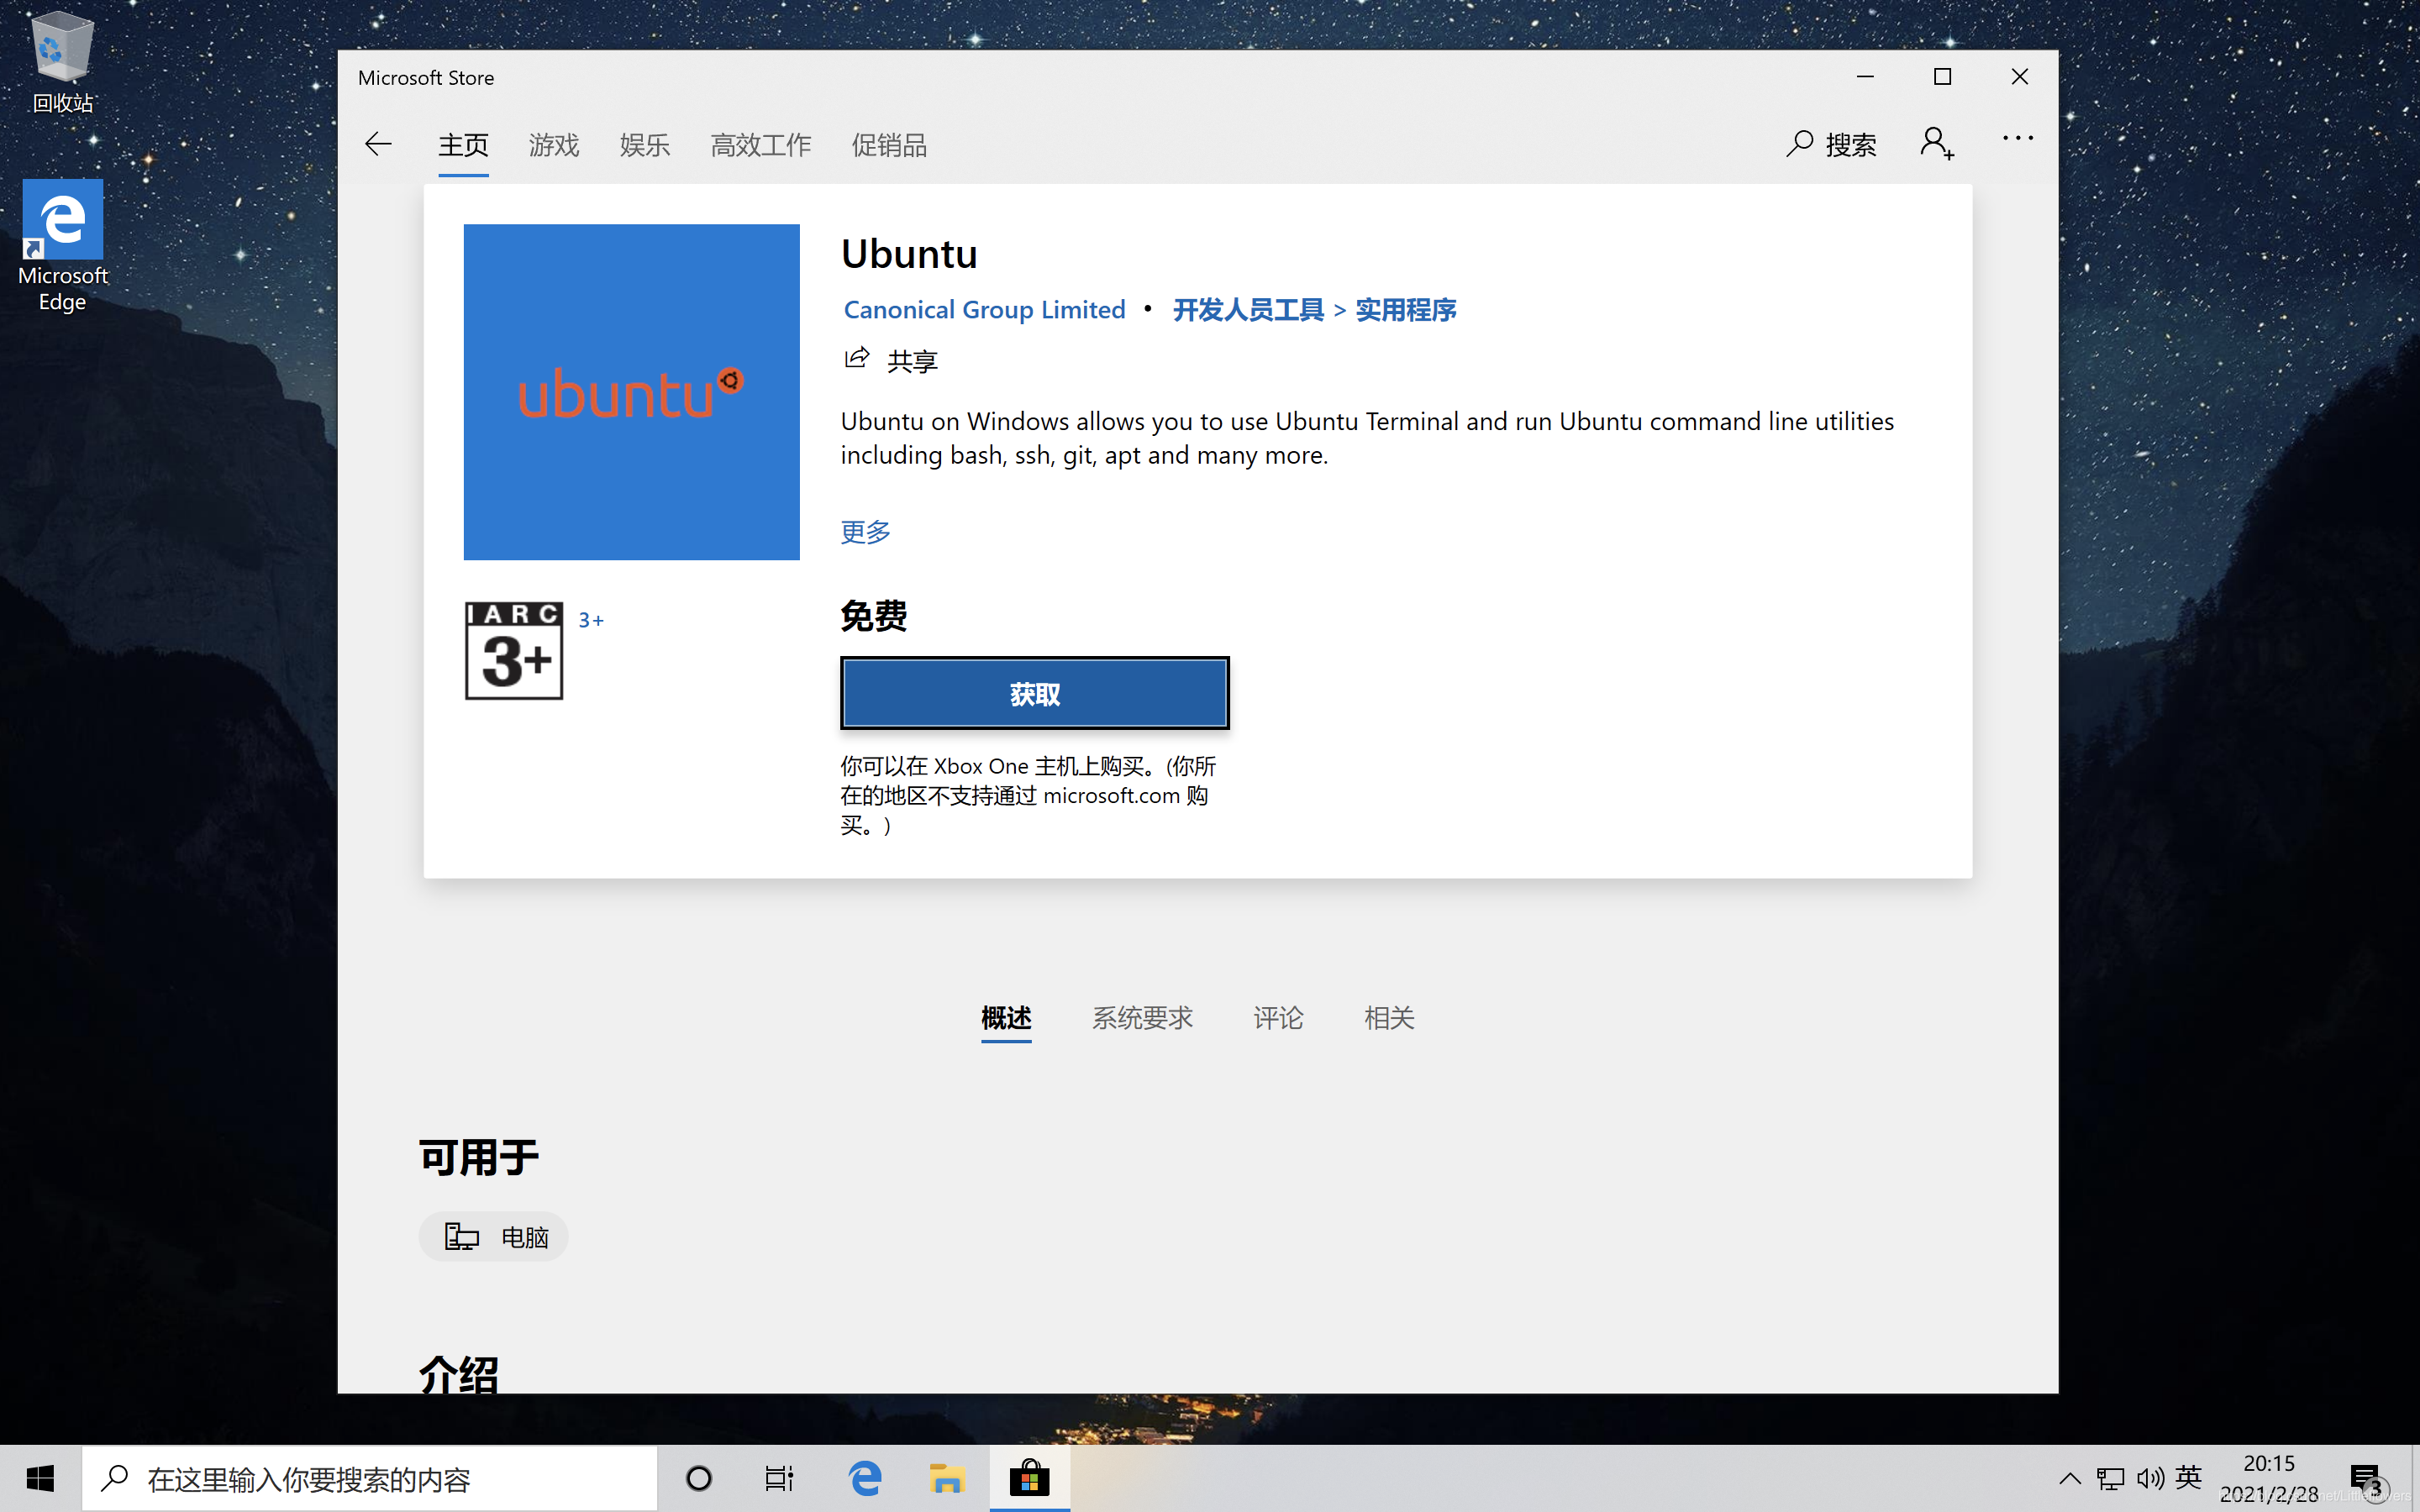Click Microsoft Store taskbar icon
Screen dimensions: 2420x1512
click(x=1029, y=1478)
